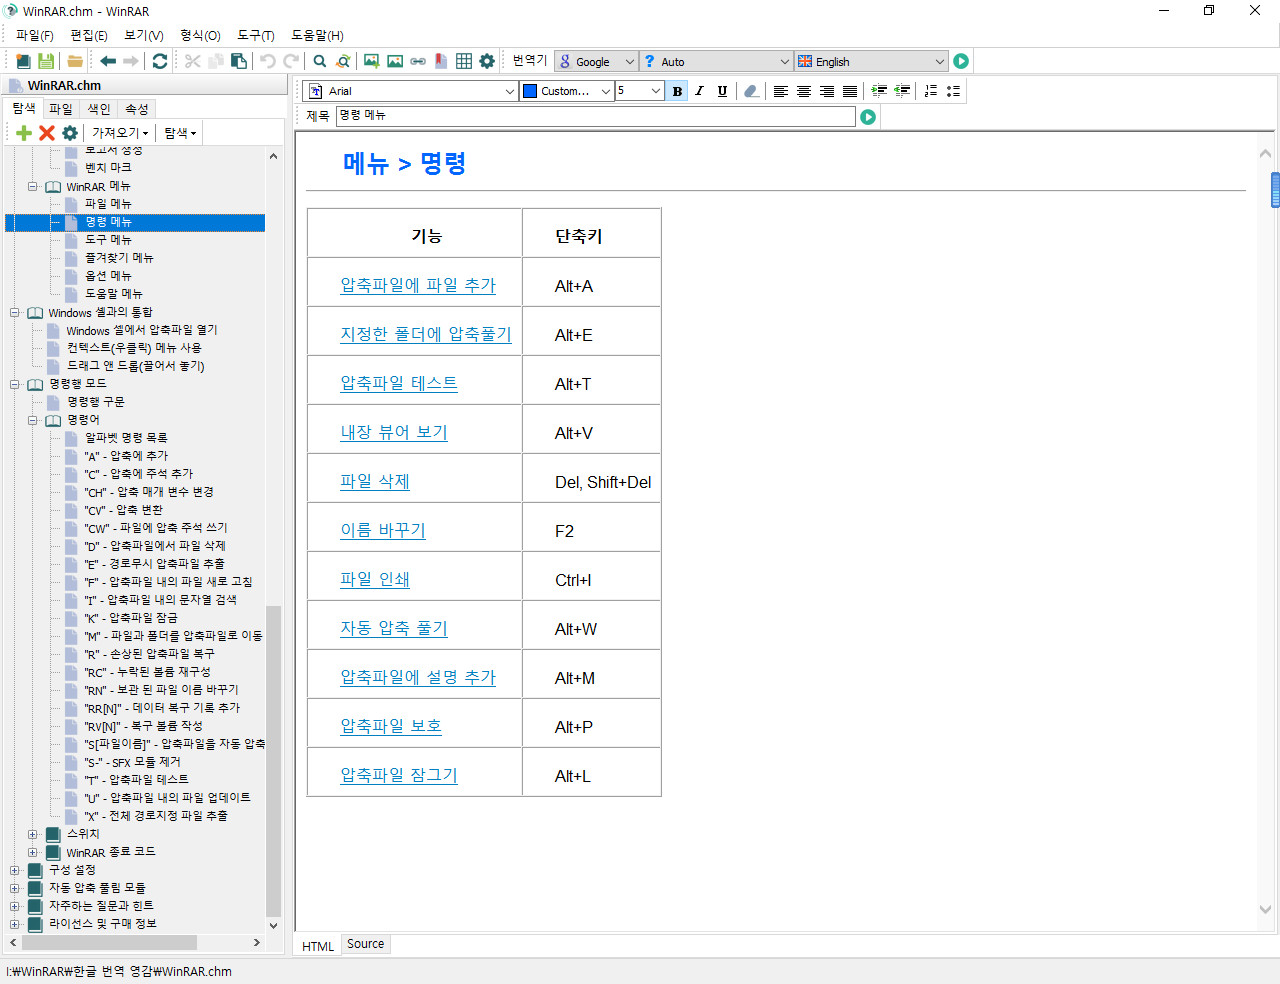Image resolution: width=1280 pixels, height=984 pixels.
Task: Apply the title with the green arrow
Action: point(868,117)
